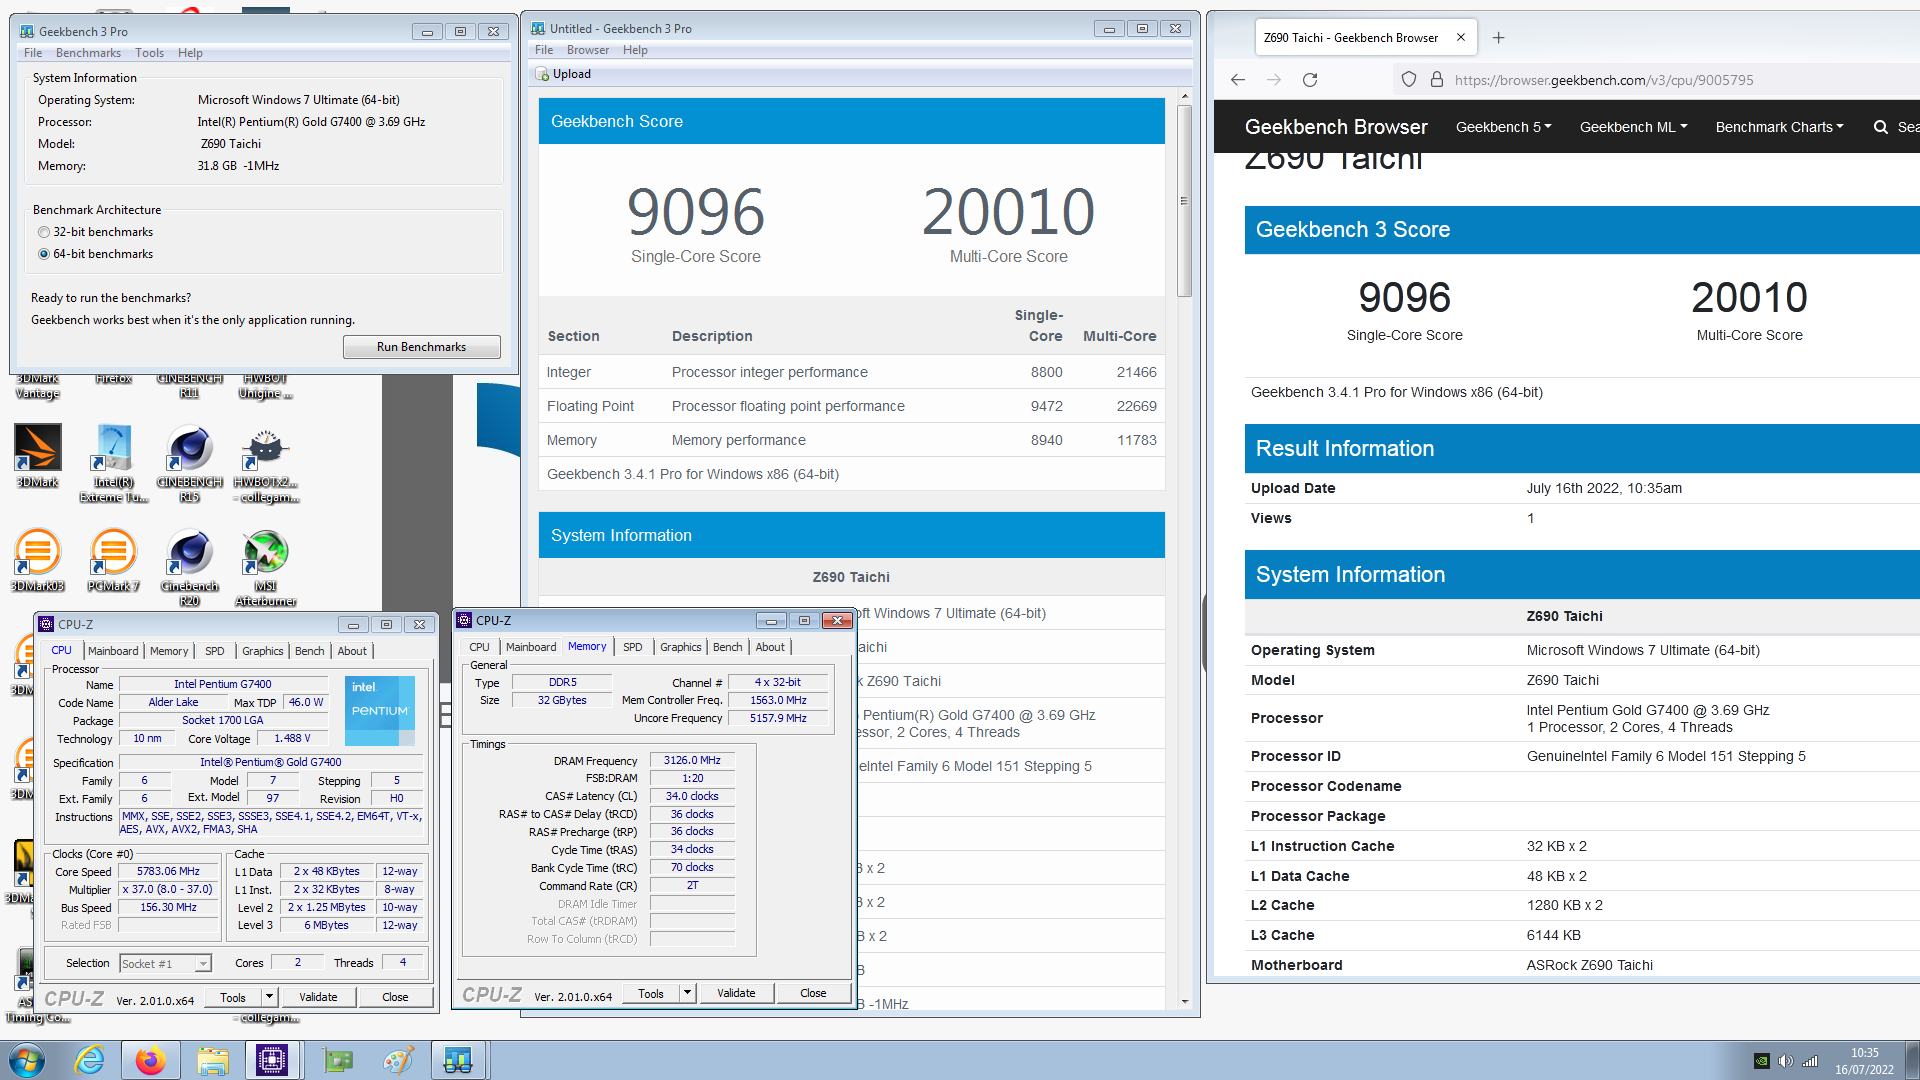This screenshot has height=1080, width=1920.
Task: Launch CINEBENCH R15 desktop icon
Action: (189, 462)
